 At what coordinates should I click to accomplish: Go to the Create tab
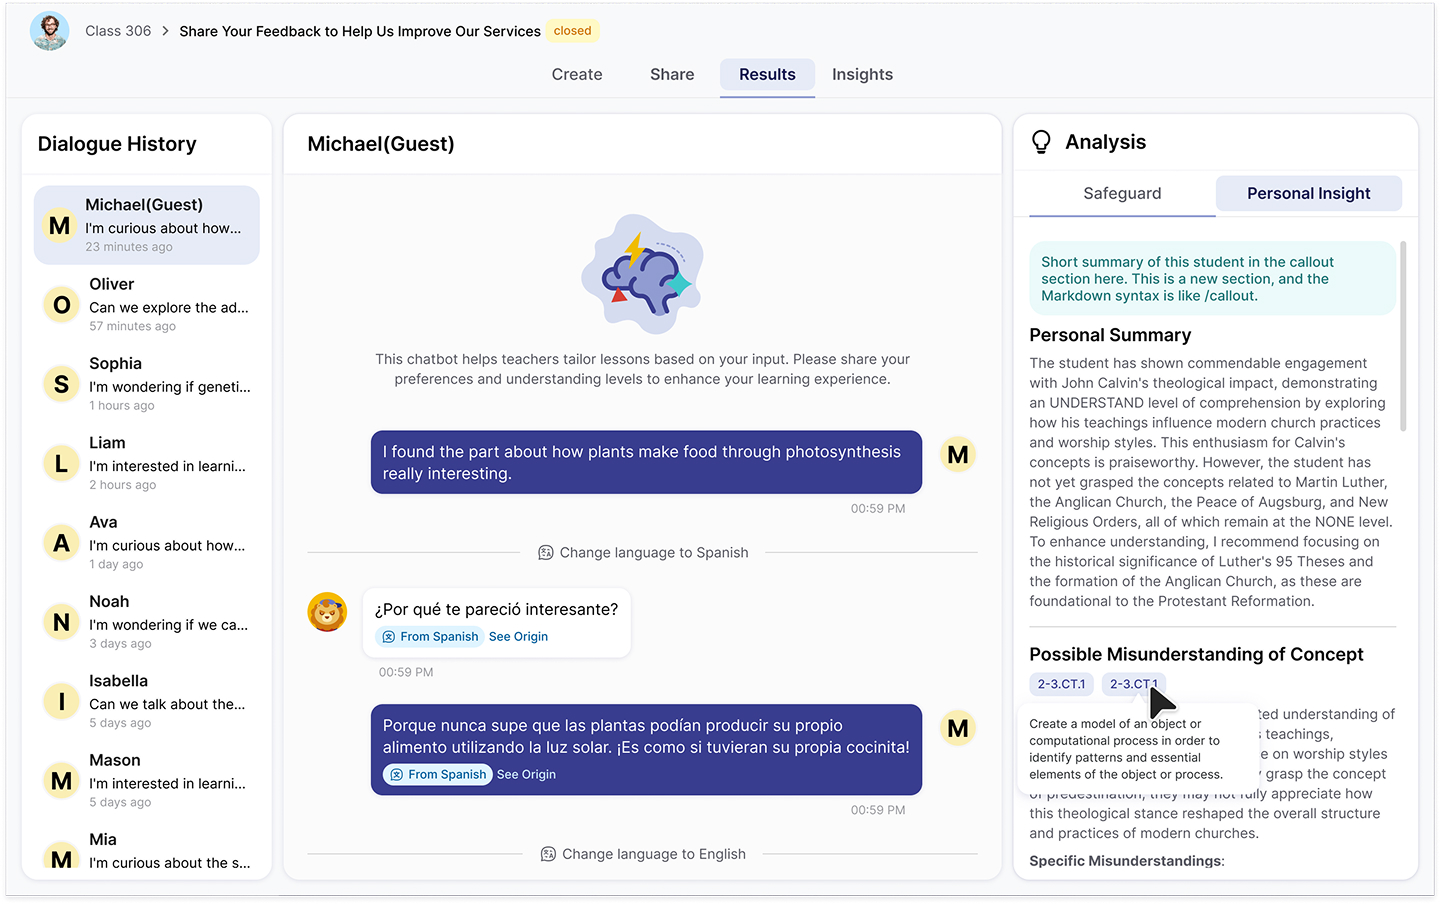pos(577,75)
